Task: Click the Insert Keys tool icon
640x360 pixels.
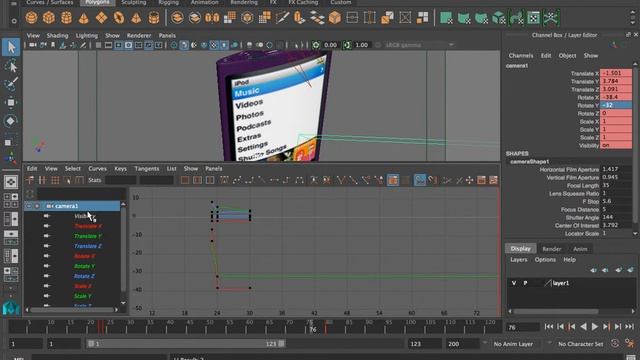Action: tap(42, 180)
